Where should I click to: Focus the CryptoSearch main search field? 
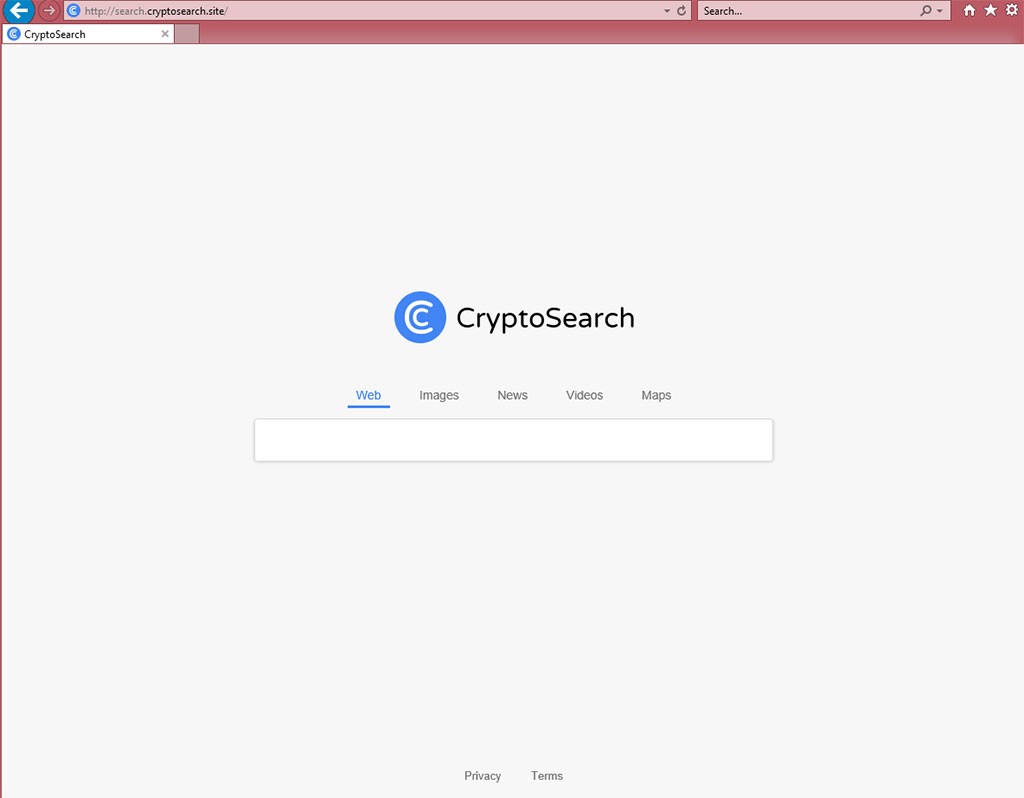pos(513,440)
